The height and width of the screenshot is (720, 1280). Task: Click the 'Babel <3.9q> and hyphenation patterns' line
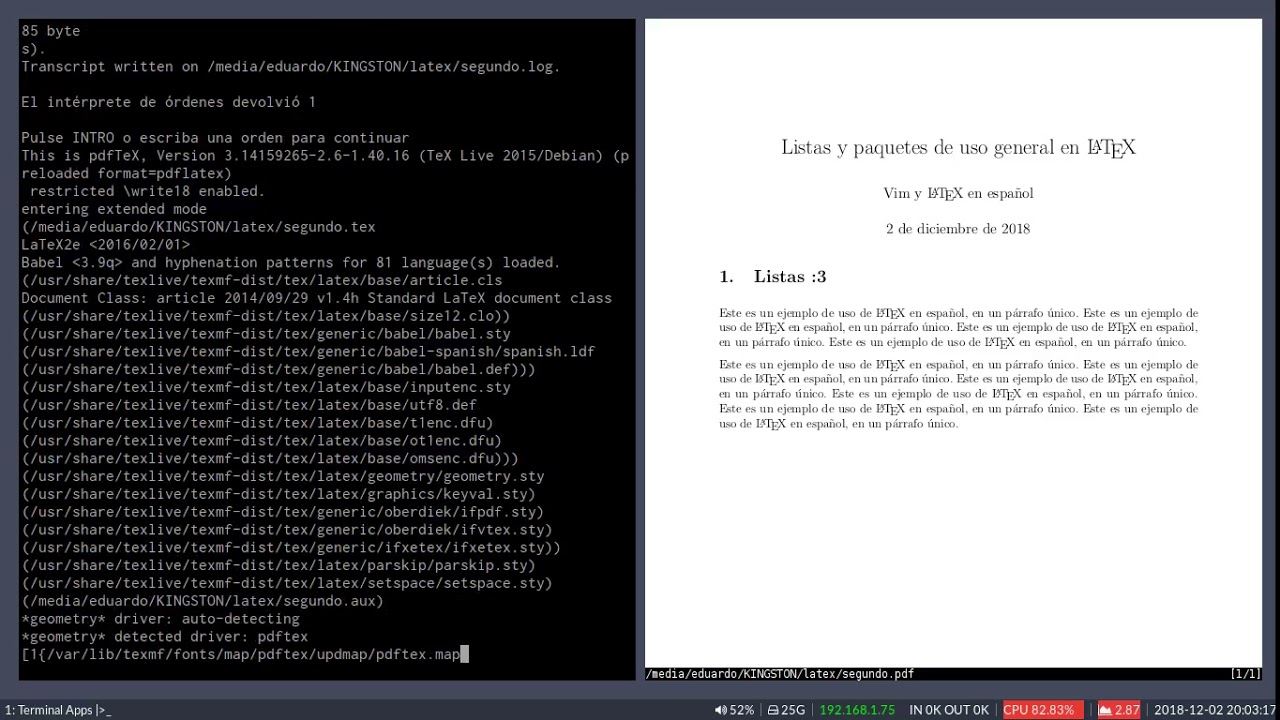coord(291,263)
